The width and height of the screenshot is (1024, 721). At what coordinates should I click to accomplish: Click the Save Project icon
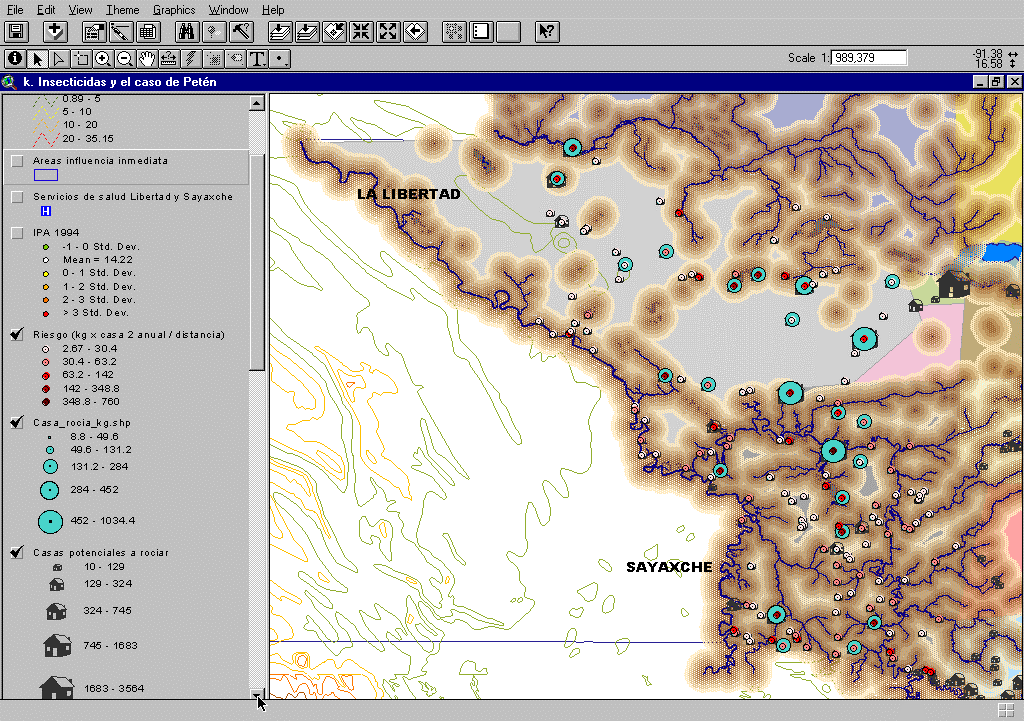[16, 32]
